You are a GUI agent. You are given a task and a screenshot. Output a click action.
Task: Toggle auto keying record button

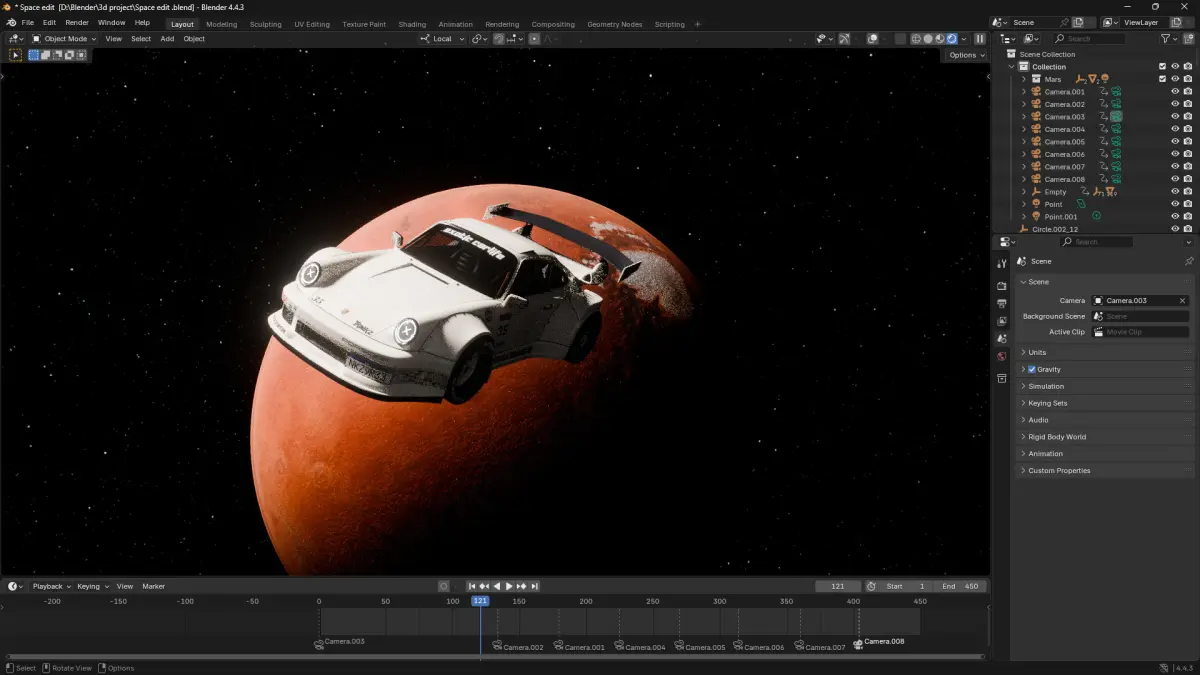pos(444,586)
